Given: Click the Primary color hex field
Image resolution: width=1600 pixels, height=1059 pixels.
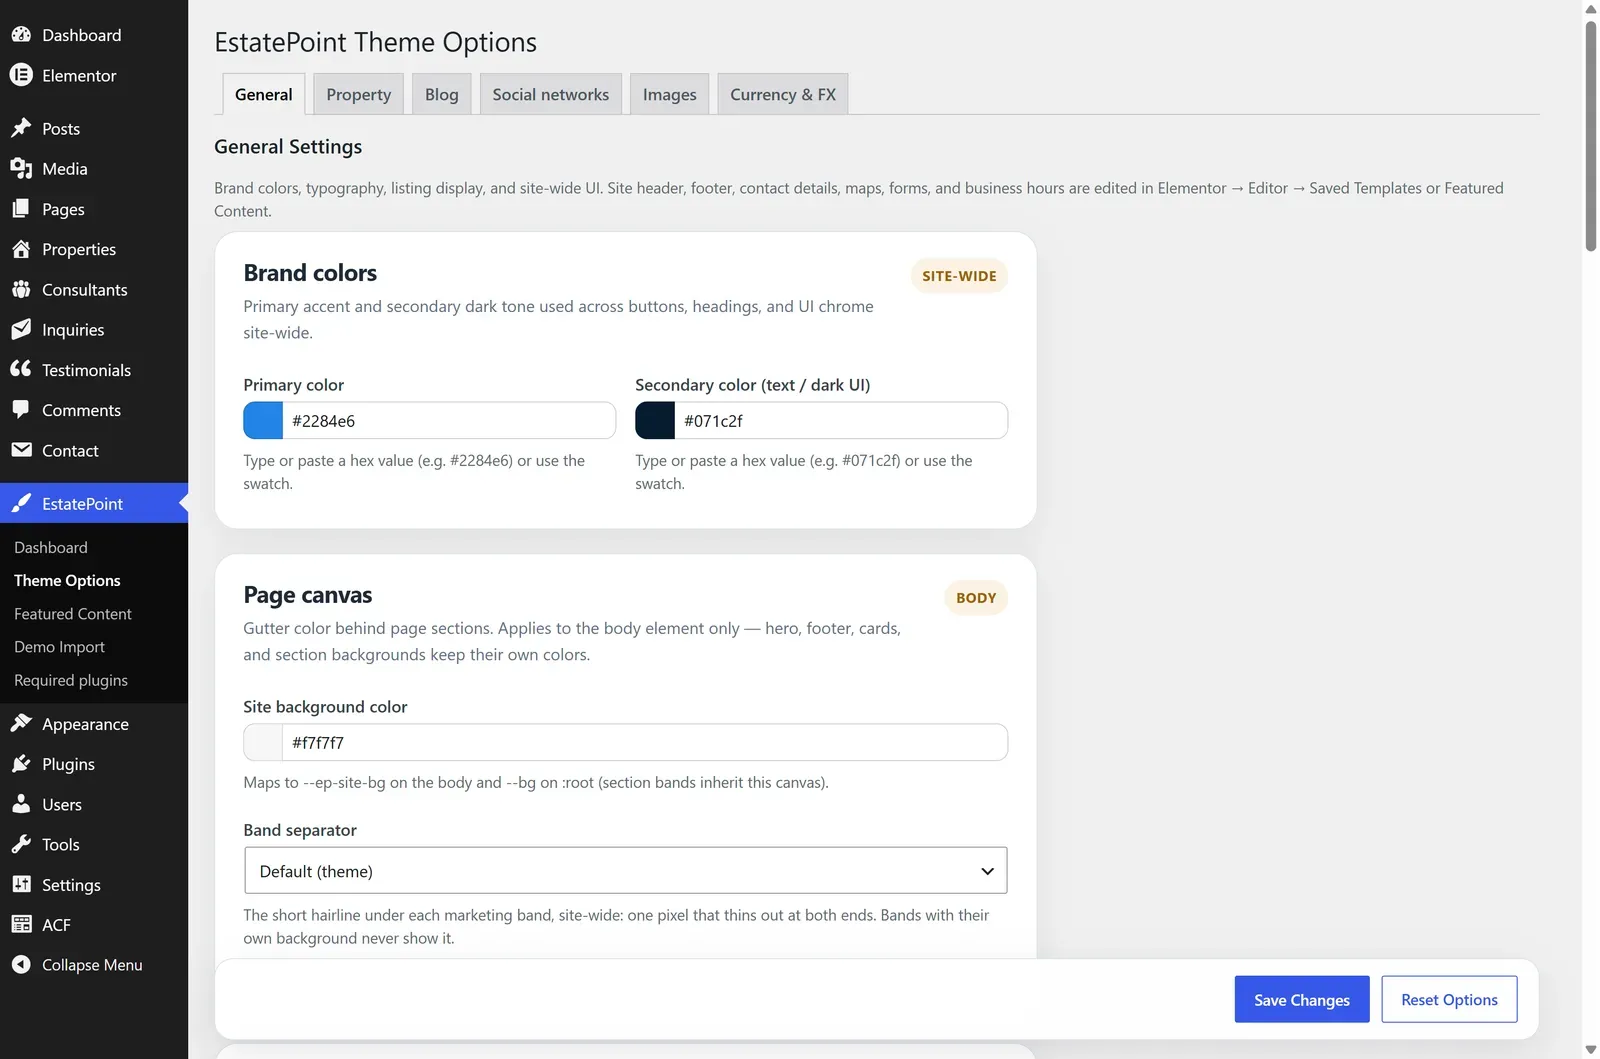Looking at the screenshot, I should (x=449, y=420).
